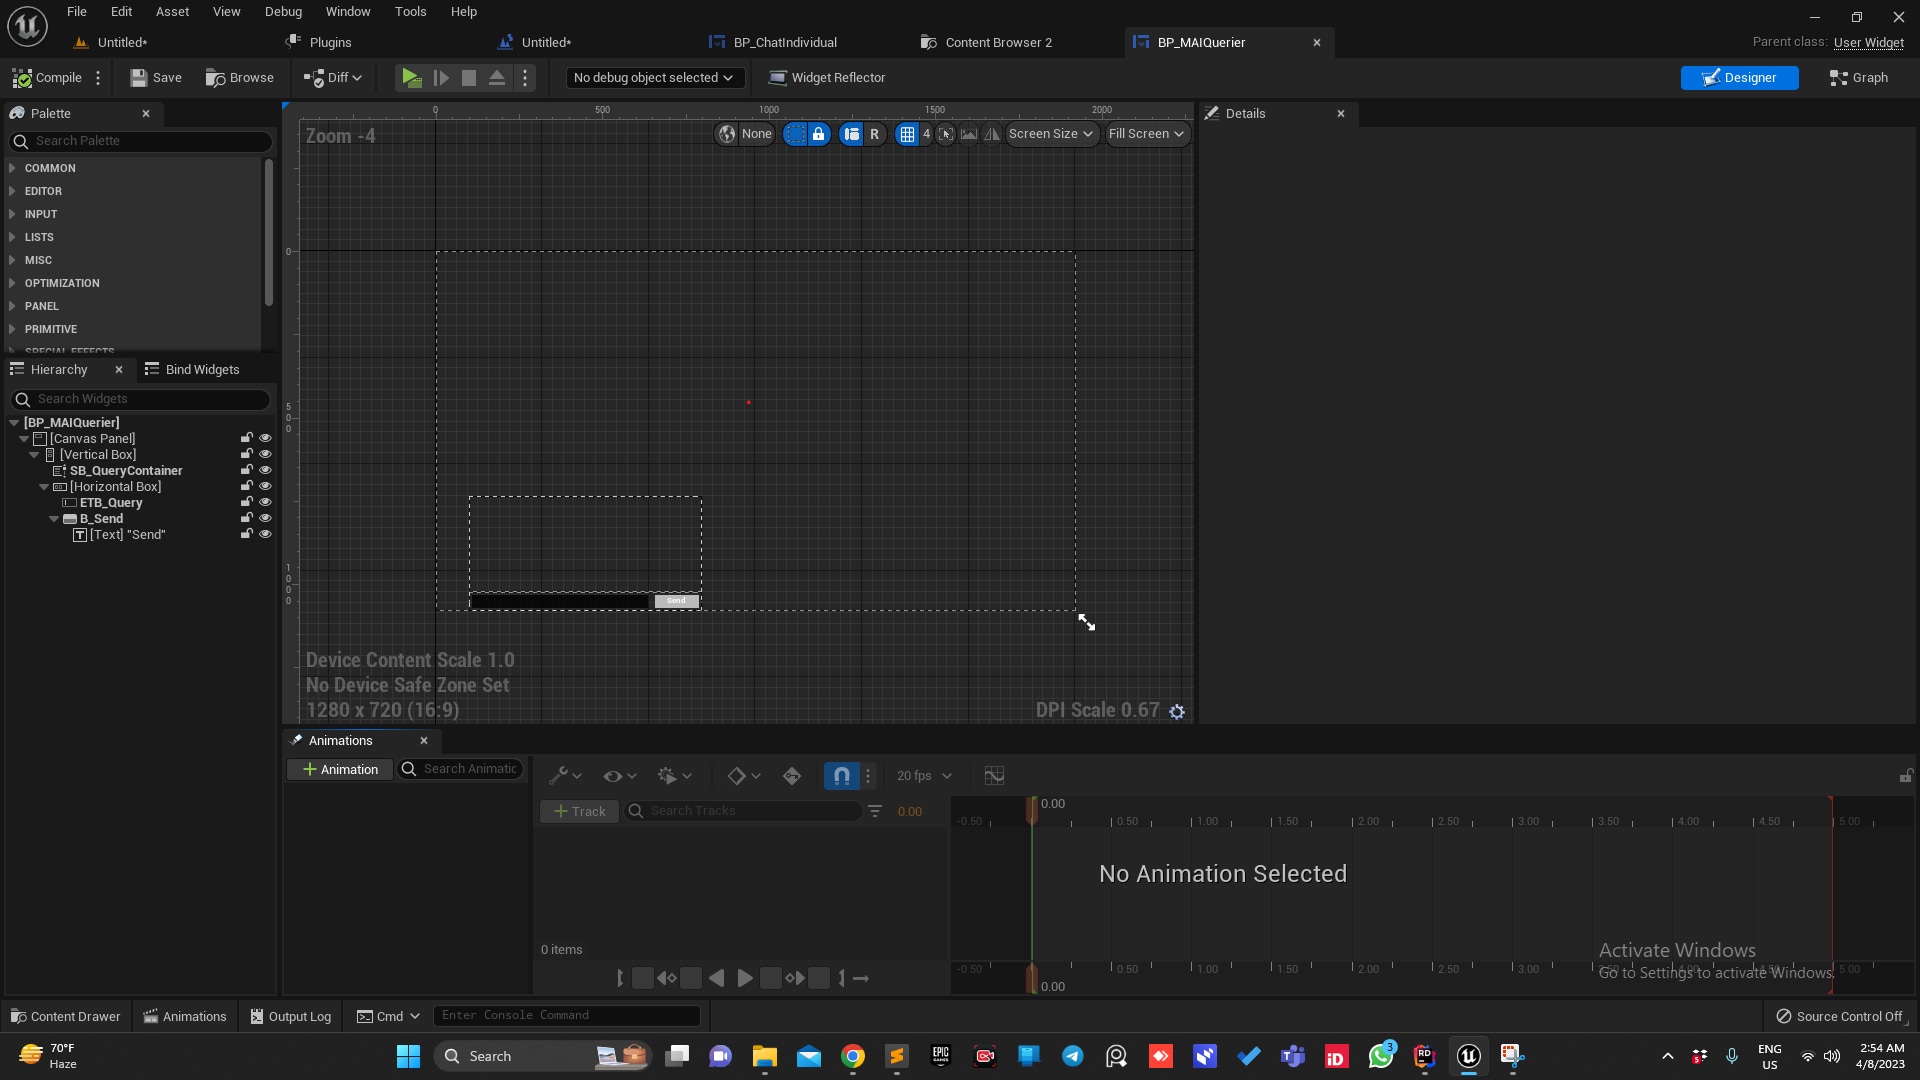Add a keyframe with the key icon
This screenshot has height=1080, width=1920.
(x=793, y=776)
